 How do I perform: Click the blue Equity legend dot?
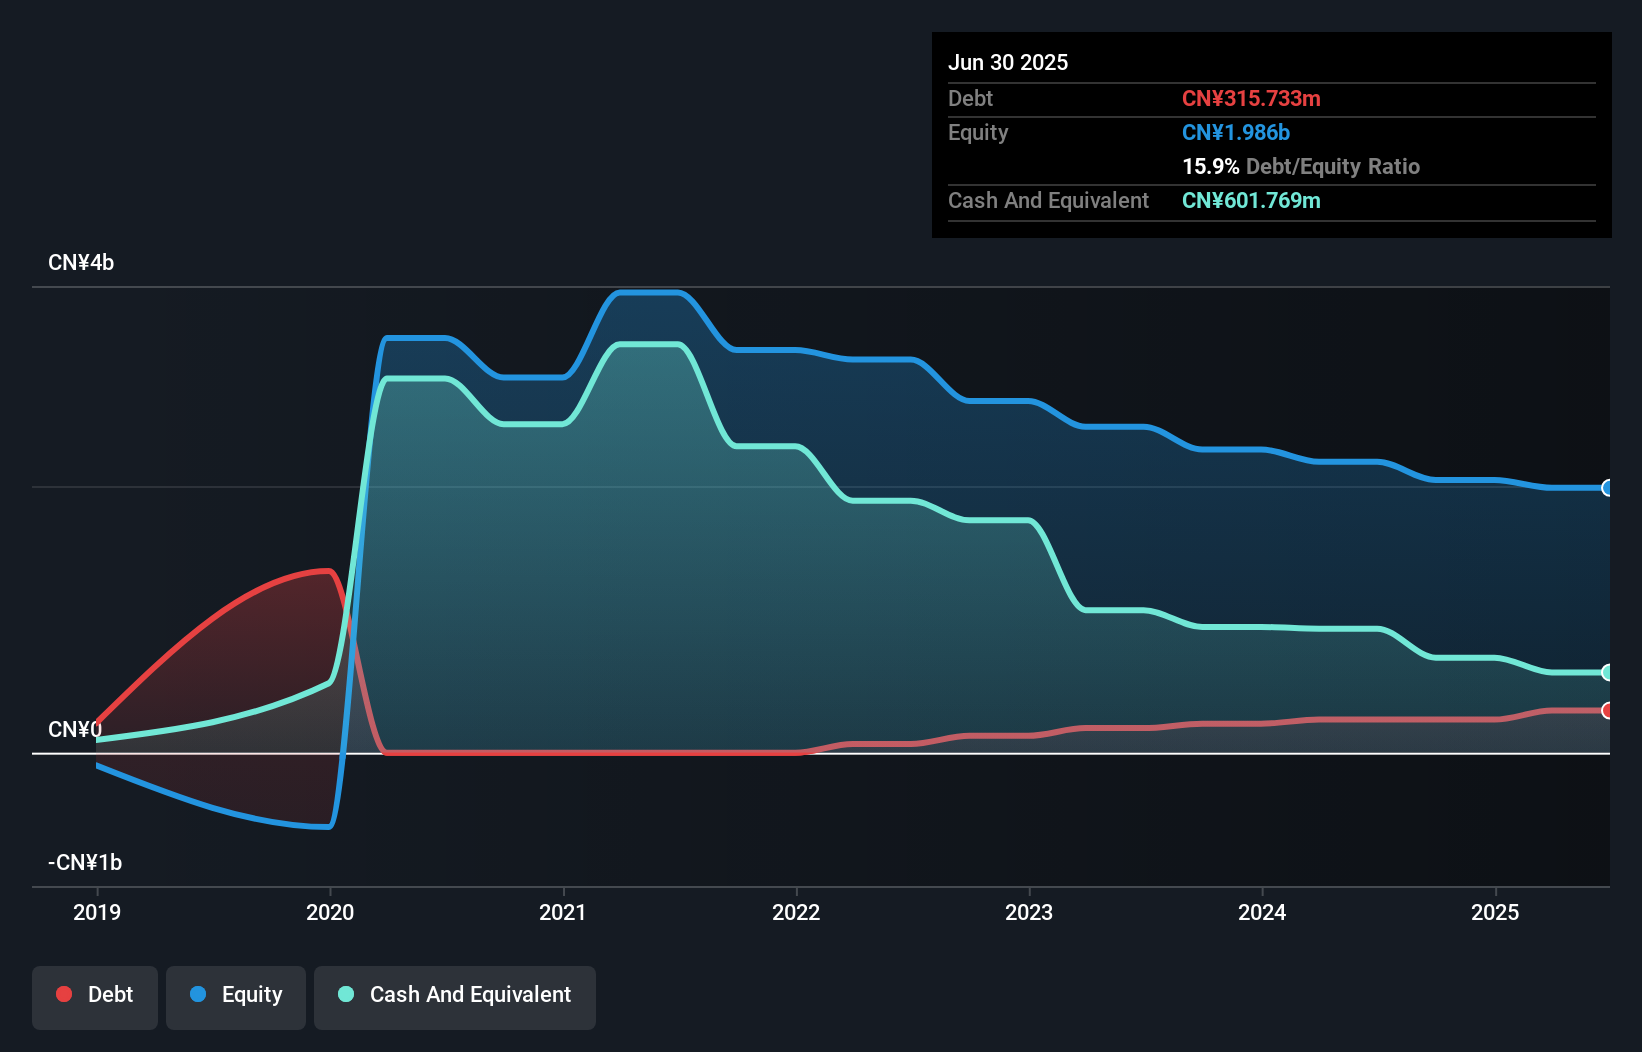pyautogui.click(x=199, y=994)
